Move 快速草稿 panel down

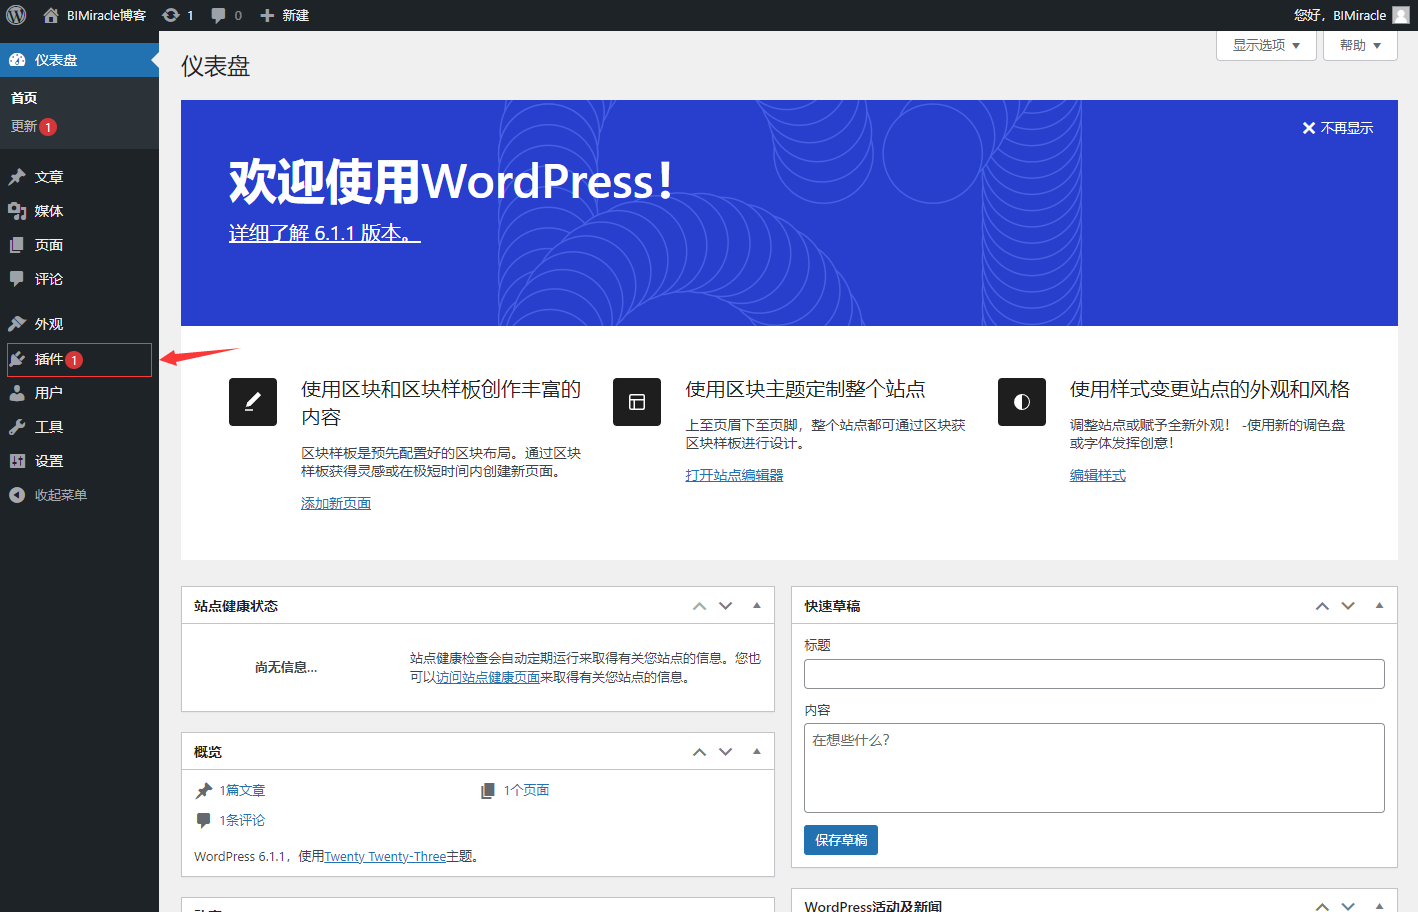pyautogui.click(x=1348, y=606)
